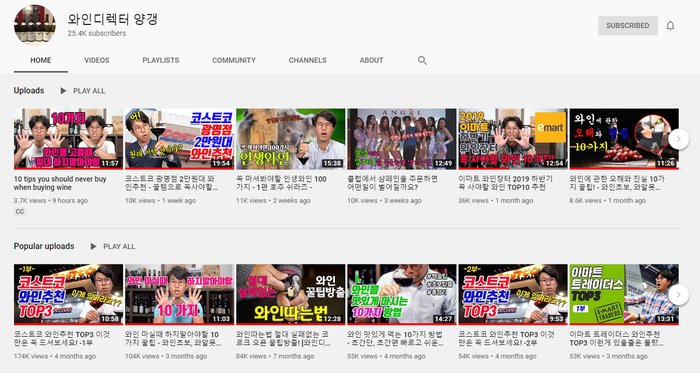Open the channel search magnifier icon

point(422,60)
